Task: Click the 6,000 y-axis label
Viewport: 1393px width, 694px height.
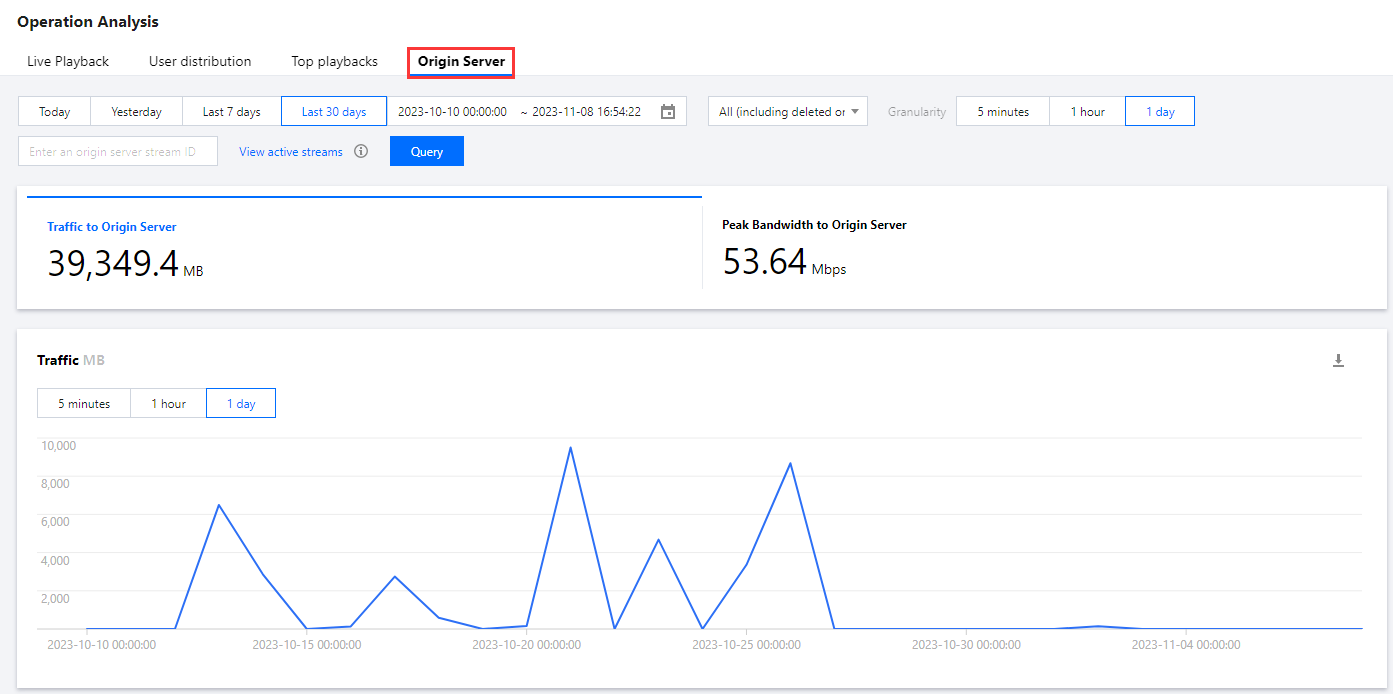Action: coord(56,521)
